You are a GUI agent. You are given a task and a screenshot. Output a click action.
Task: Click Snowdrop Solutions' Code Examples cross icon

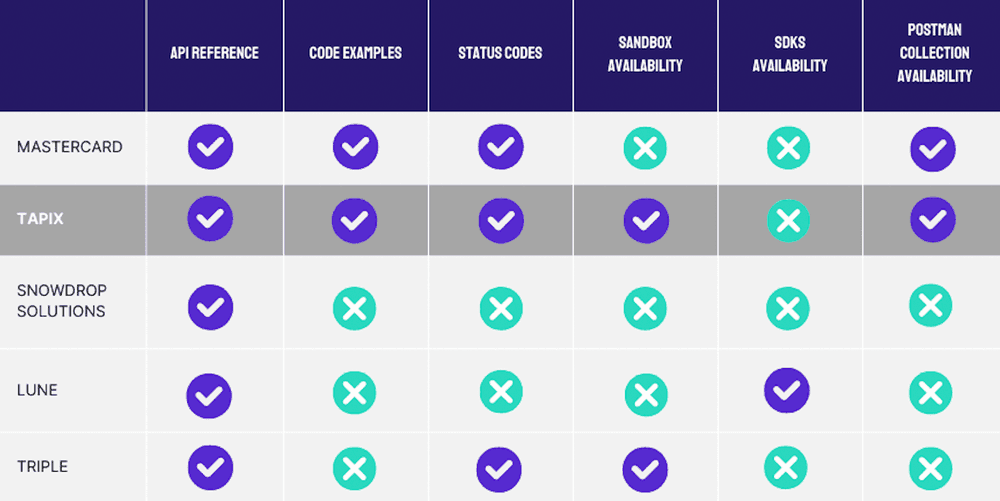(354, 309)
